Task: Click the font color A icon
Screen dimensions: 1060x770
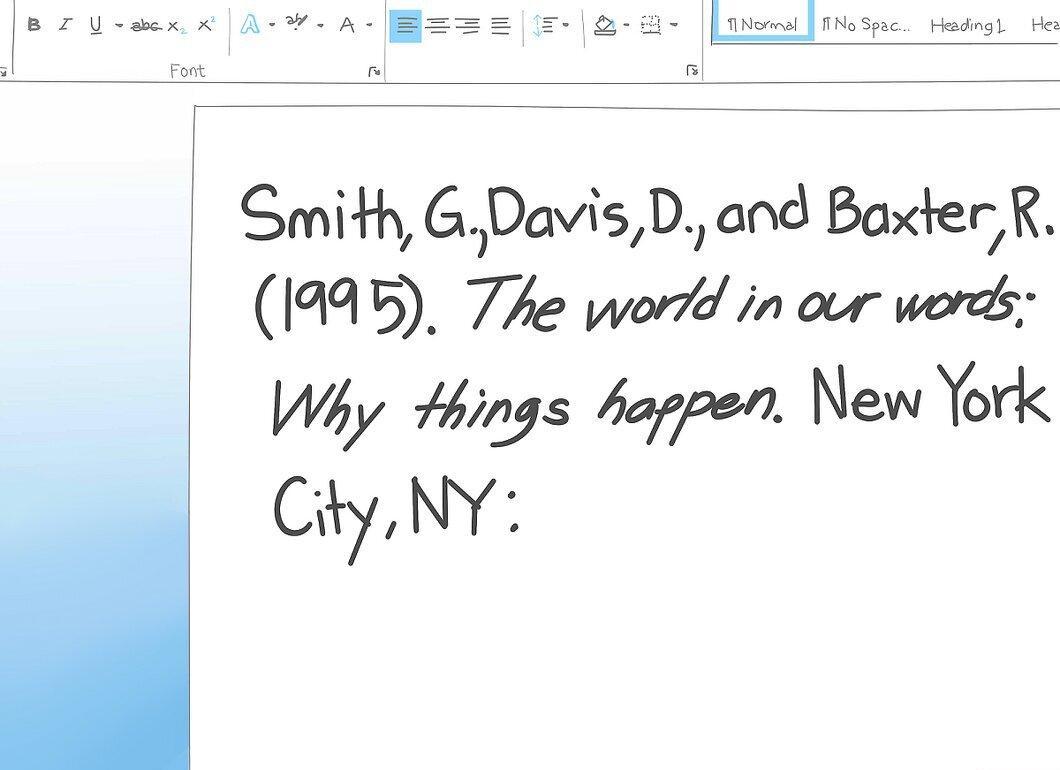Action: tap(347, 26)
